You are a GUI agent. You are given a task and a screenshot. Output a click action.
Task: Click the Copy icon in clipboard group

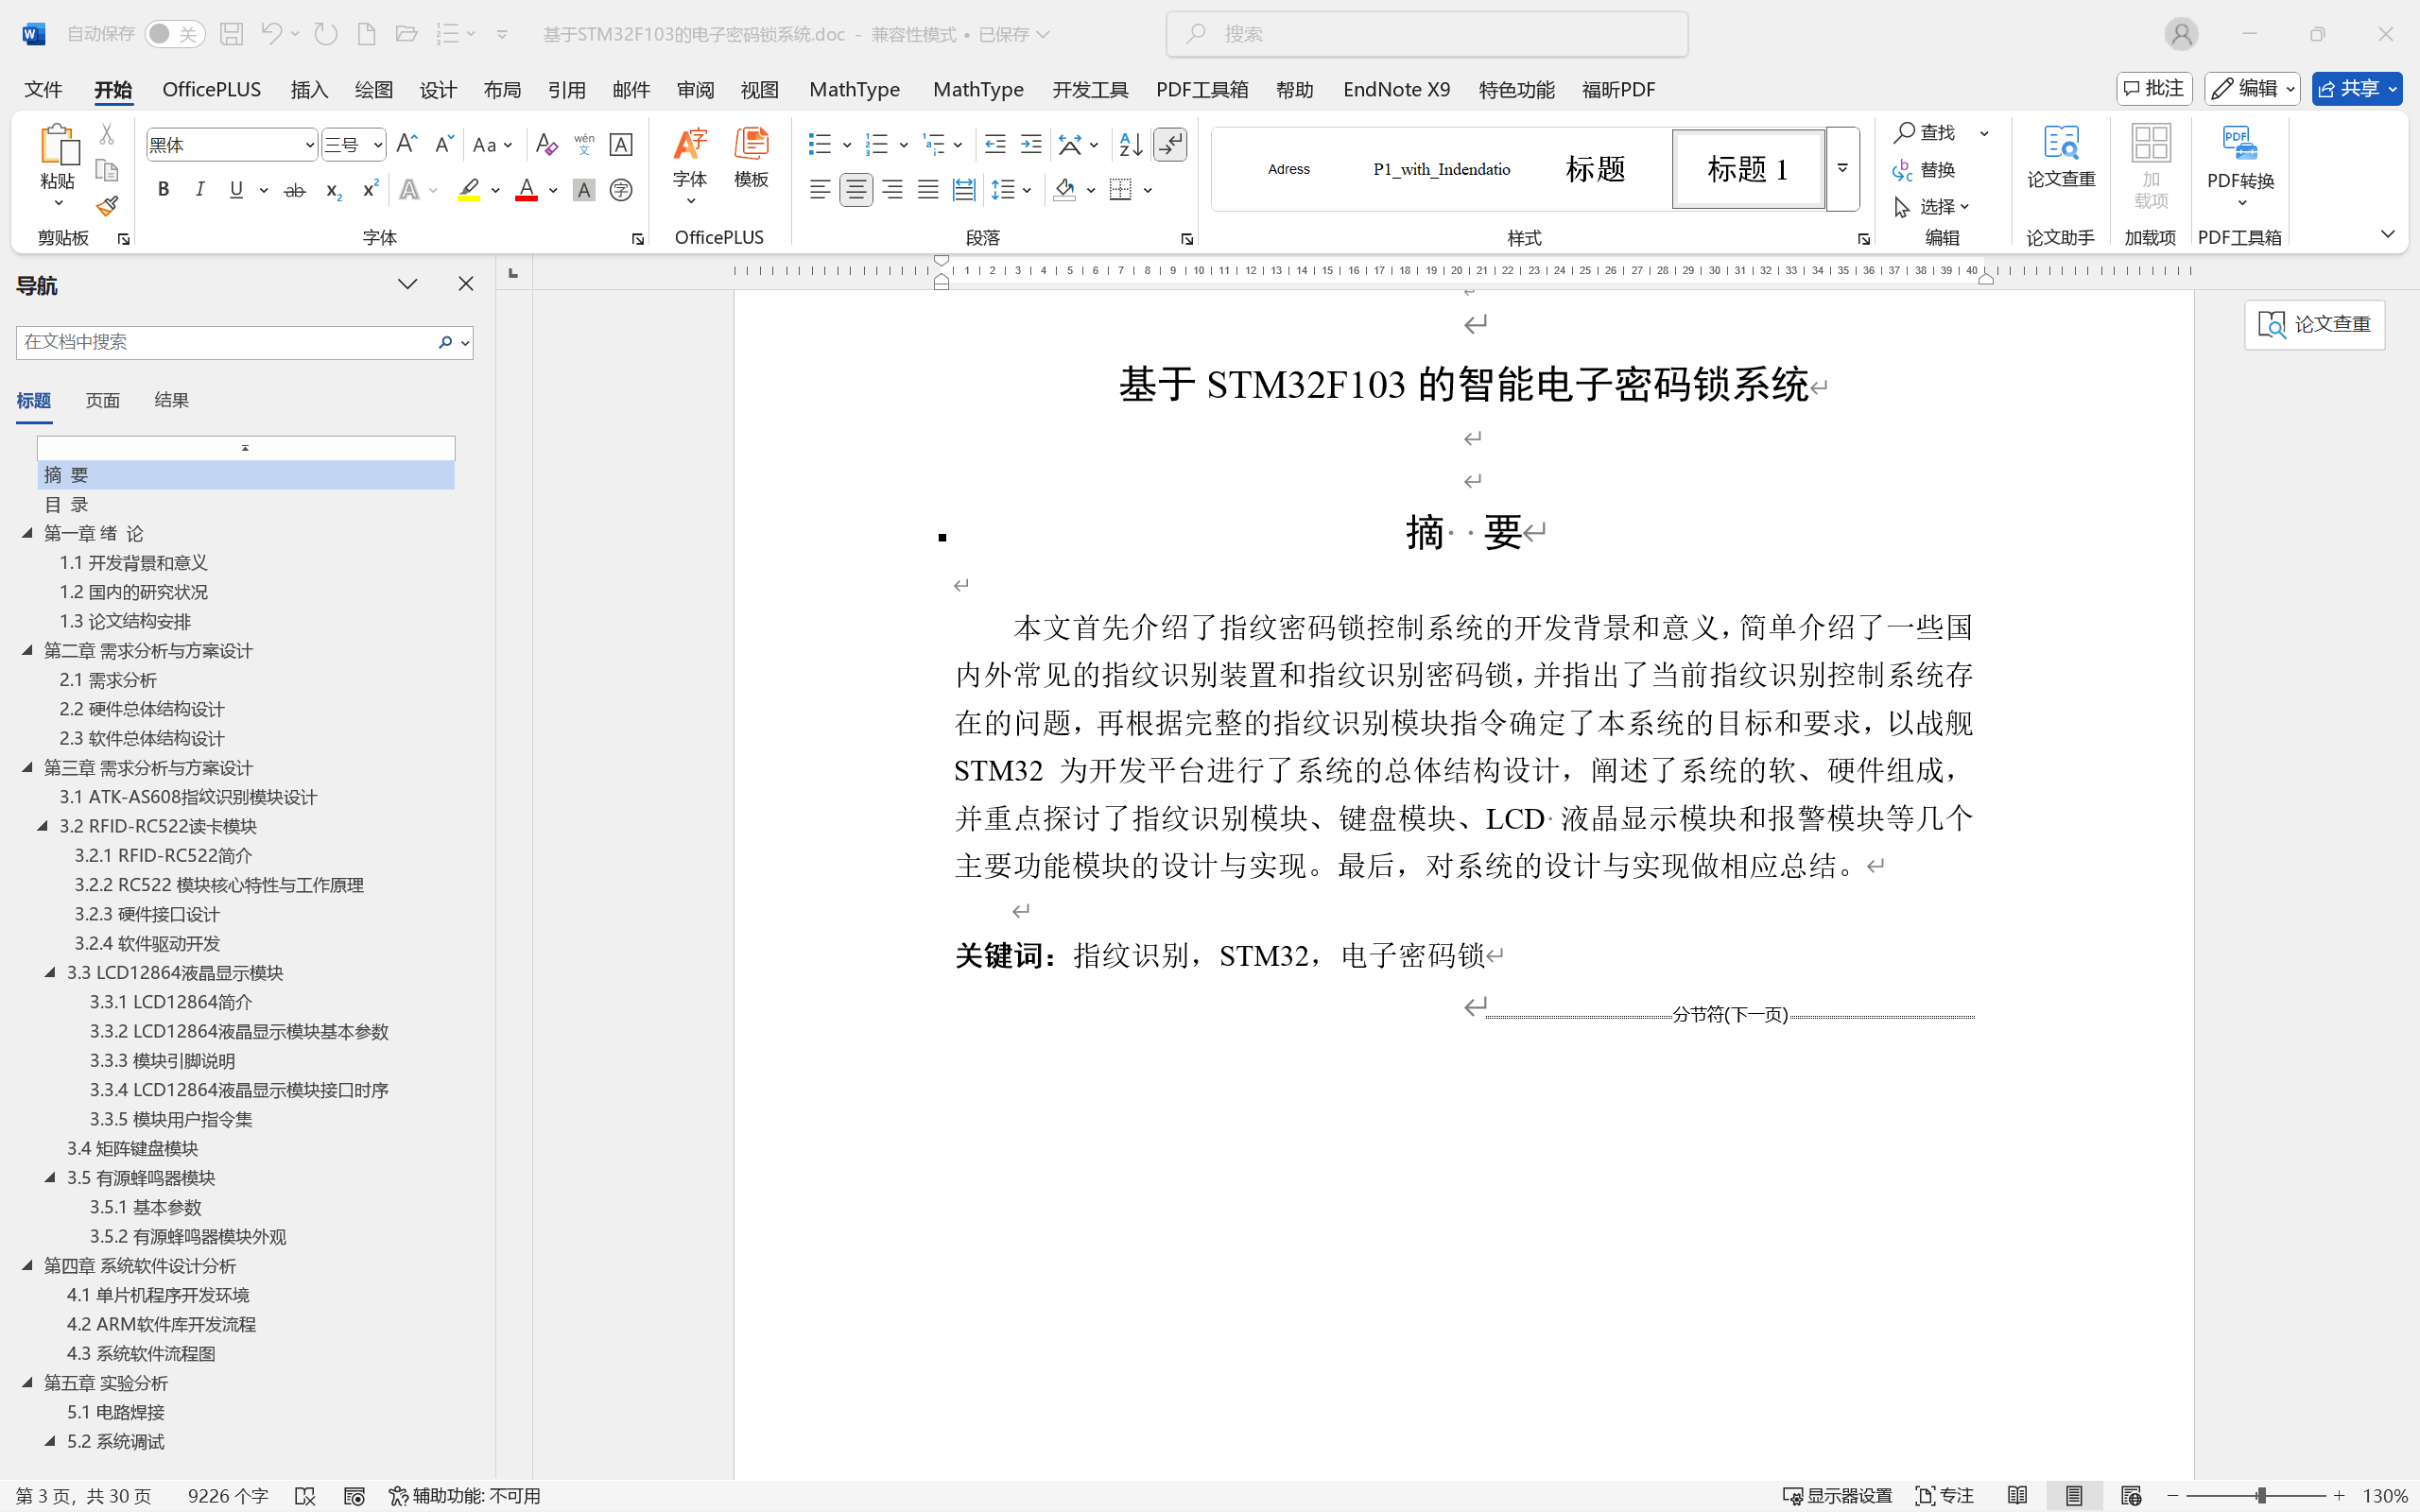coord(107,170)
